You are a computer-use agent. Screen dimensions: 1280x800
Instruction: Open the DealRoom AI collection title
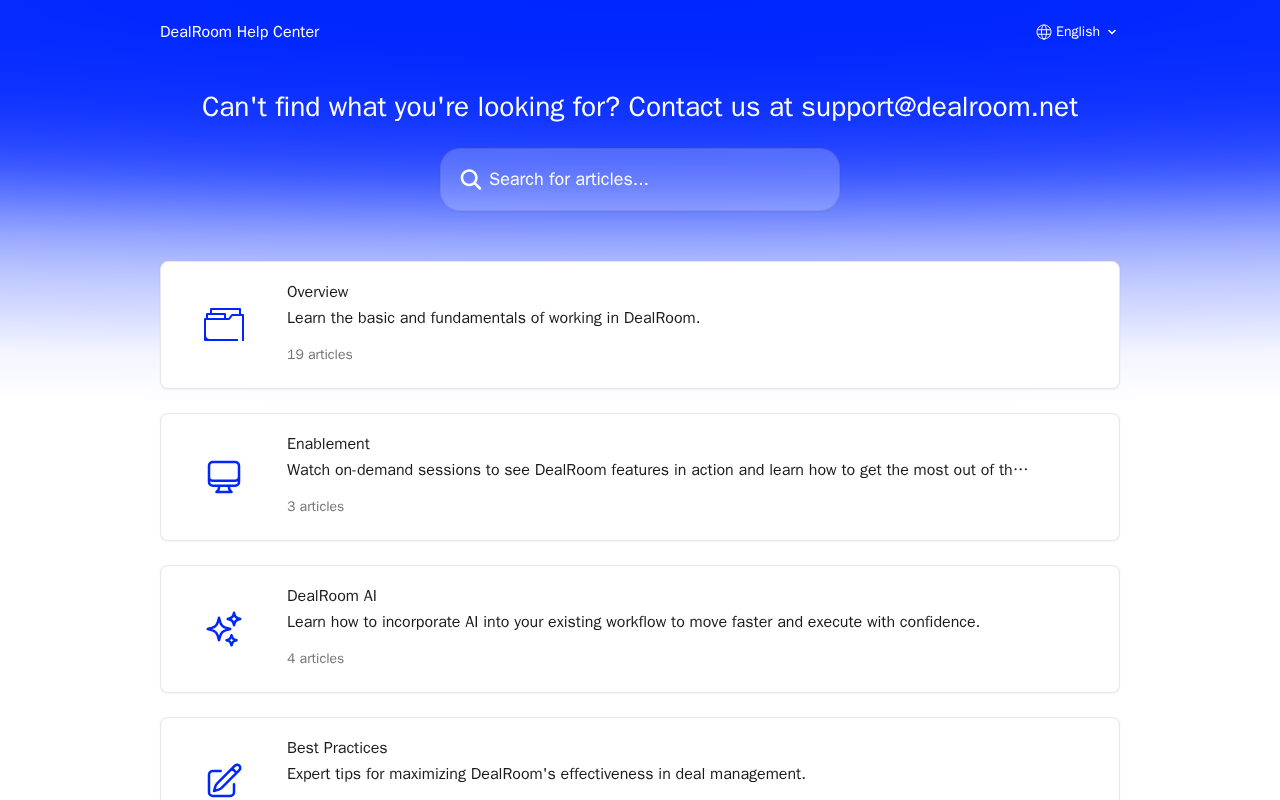(x=332, y=596)
